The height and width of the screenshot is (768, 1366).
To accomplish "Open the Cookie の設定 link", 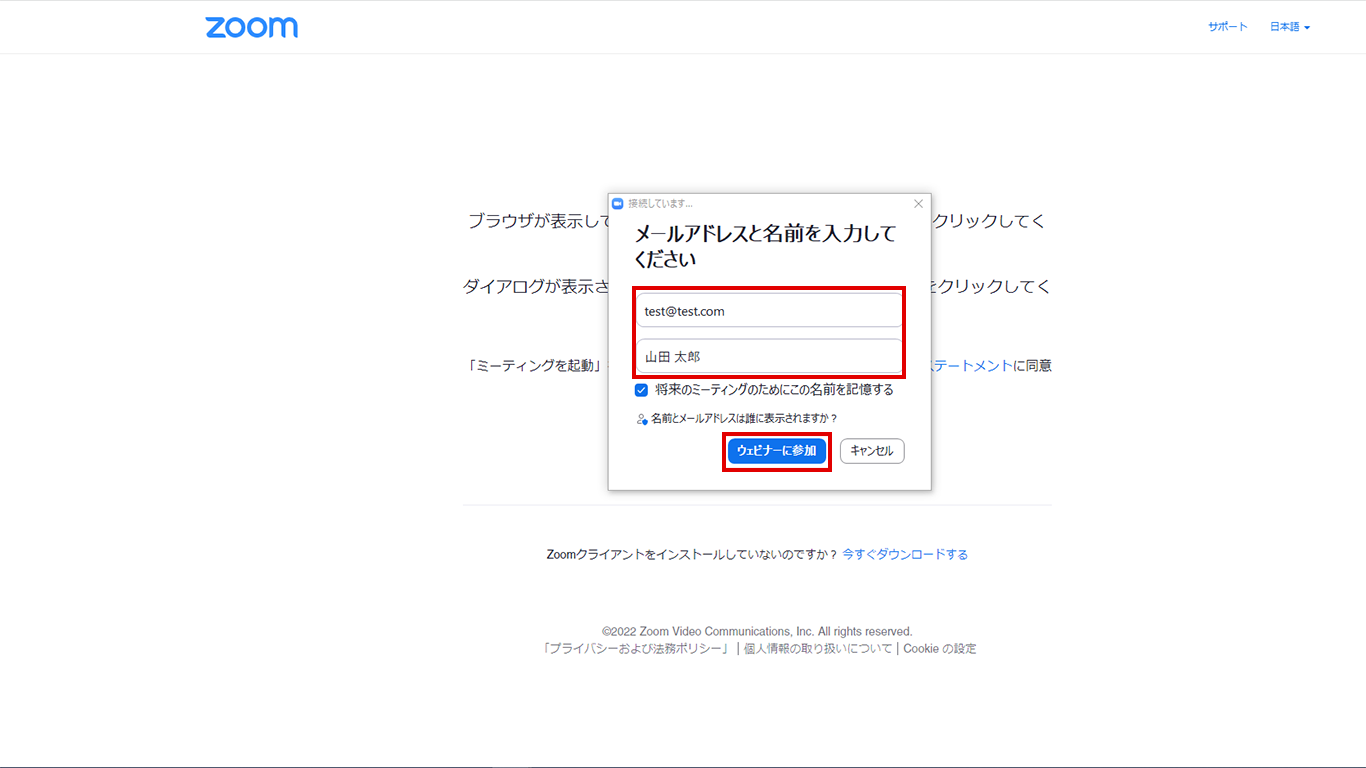I will click(940, 648).
